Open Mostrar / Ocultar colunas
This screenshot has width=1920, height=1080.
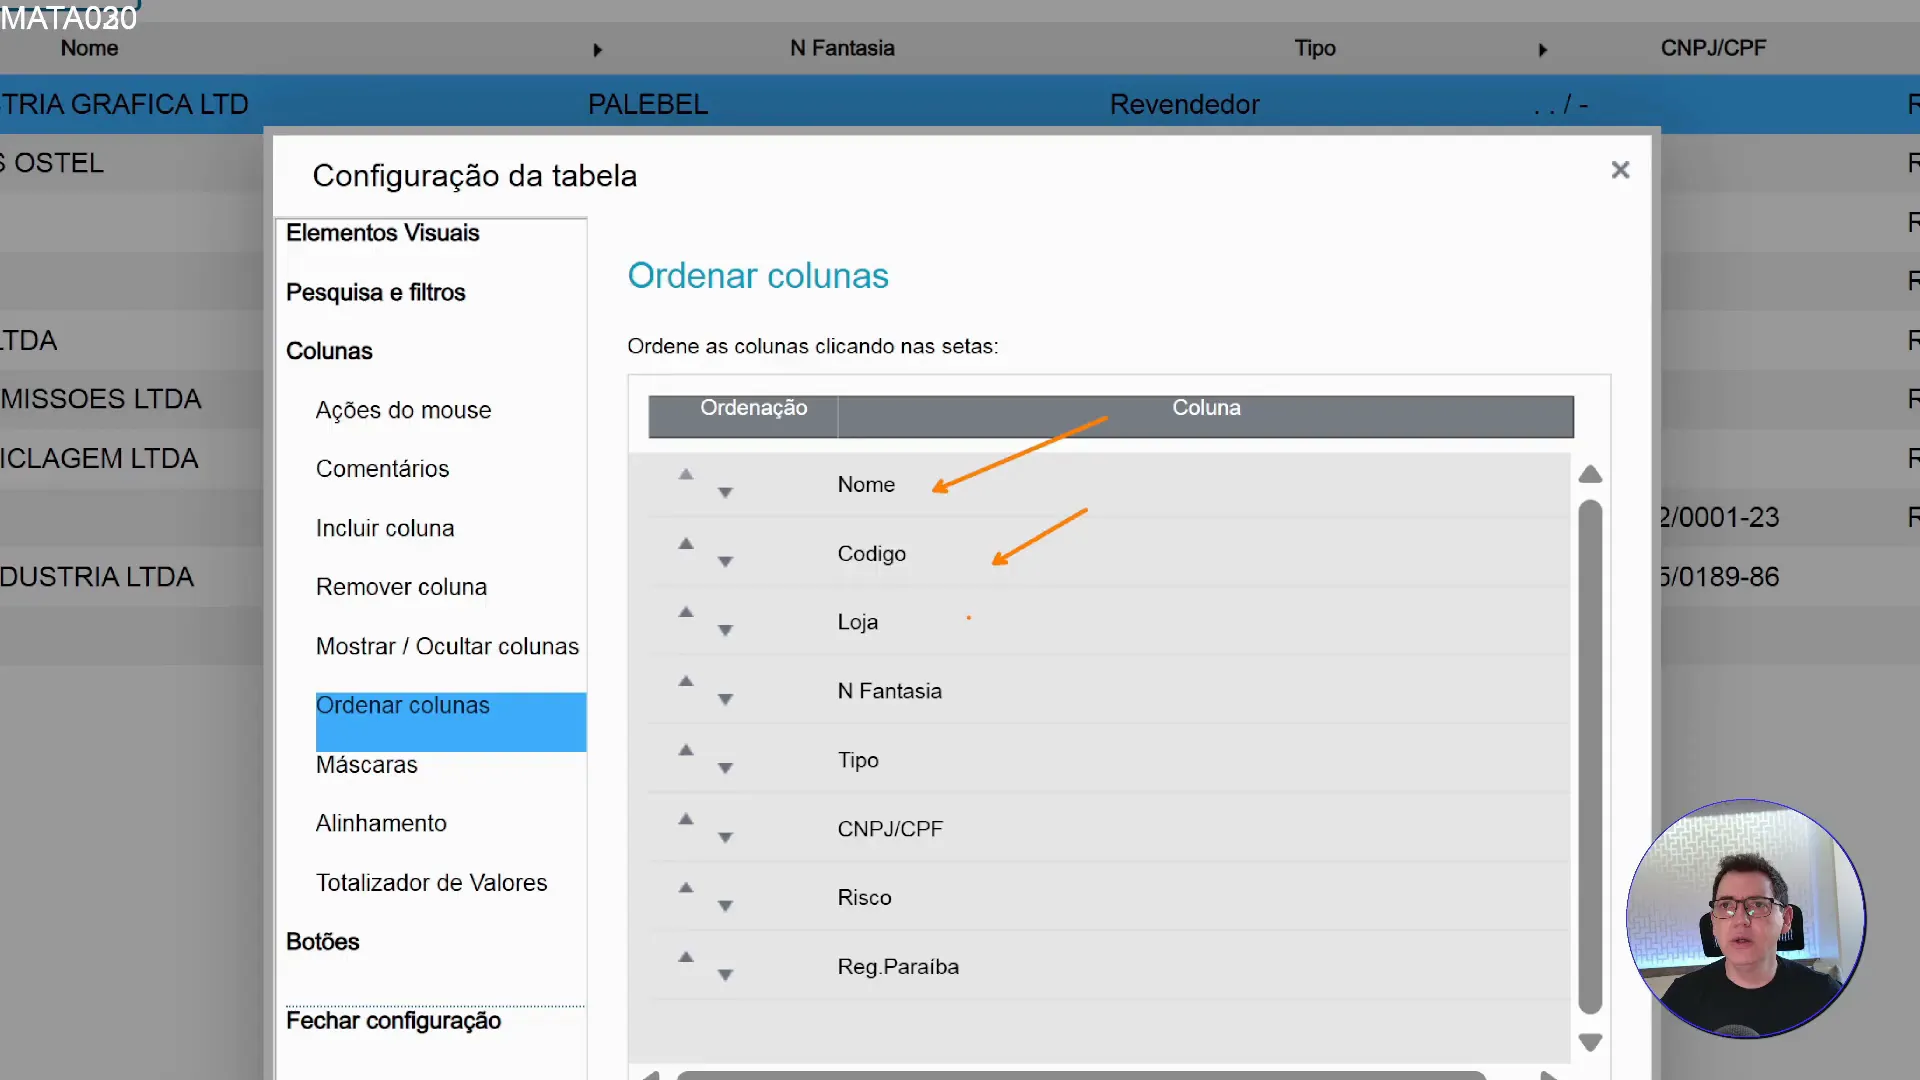click(x=447, y=646)
